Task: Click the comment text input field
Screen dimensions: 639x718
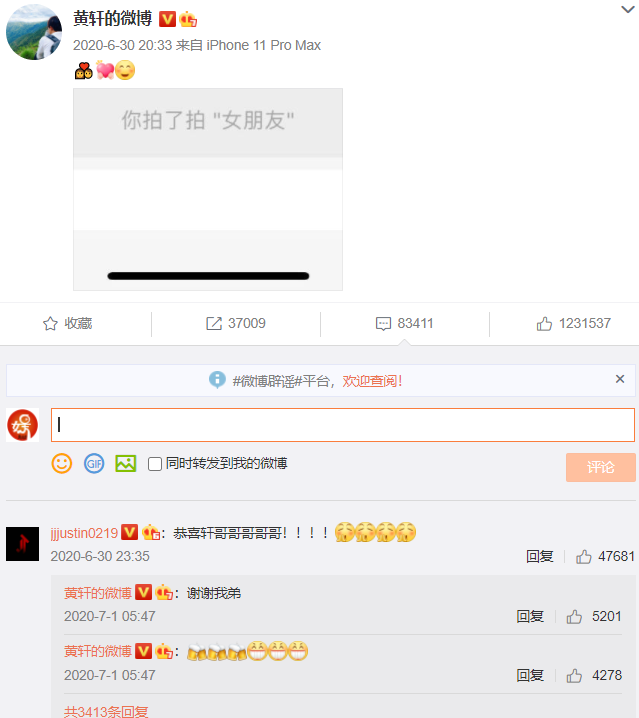Action: (x=343, y=425)
